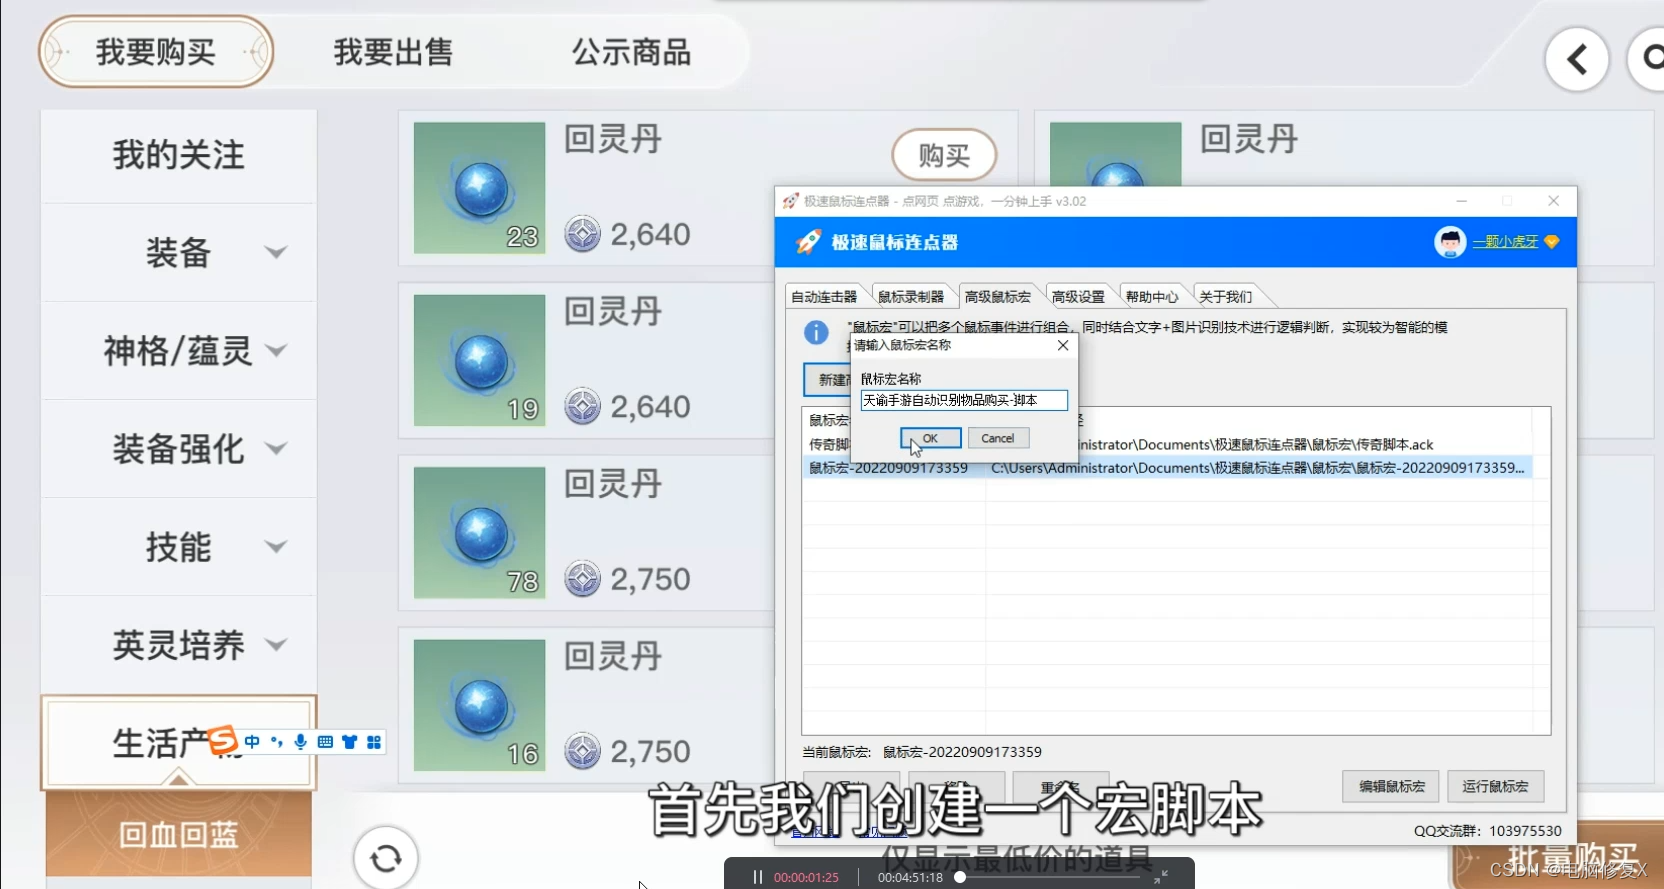Toggle the punctuation mode on the IME bar
The width and height of the screenshot is (1664, 889).
pyautogui.click(x=277, y=742)
